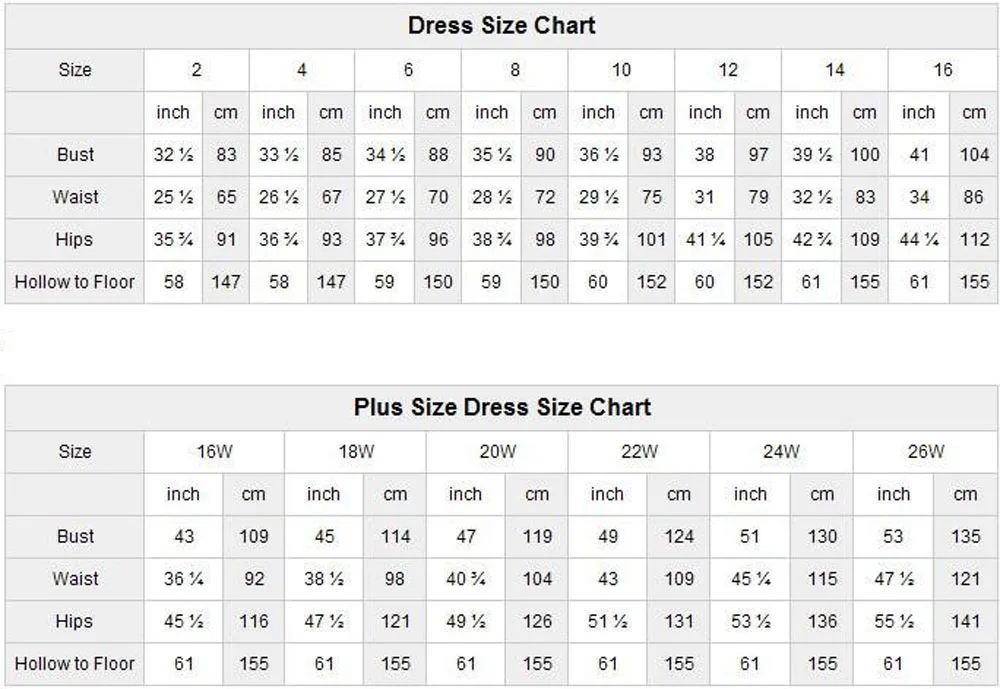1000x689 pixels.
Task: Select the size 12 column header
Action: (728, 70)
